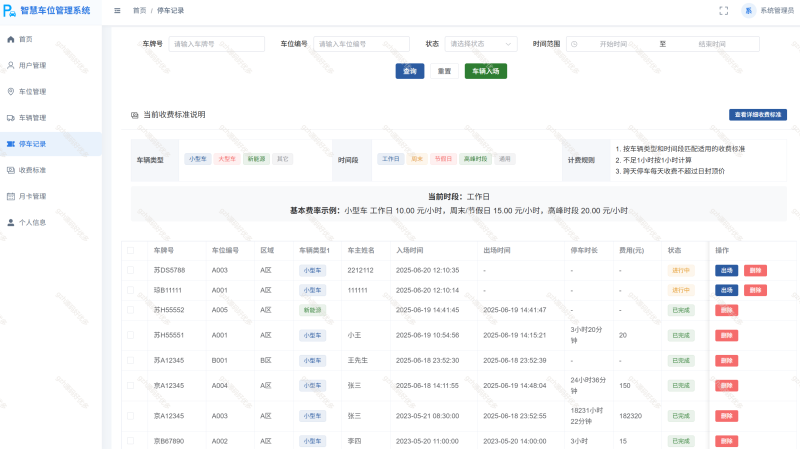The width and height of the screenshot is (800, 449).
Task: Click the parking space location pin icon
Action: pyautogui.click(x=11, y=91)
